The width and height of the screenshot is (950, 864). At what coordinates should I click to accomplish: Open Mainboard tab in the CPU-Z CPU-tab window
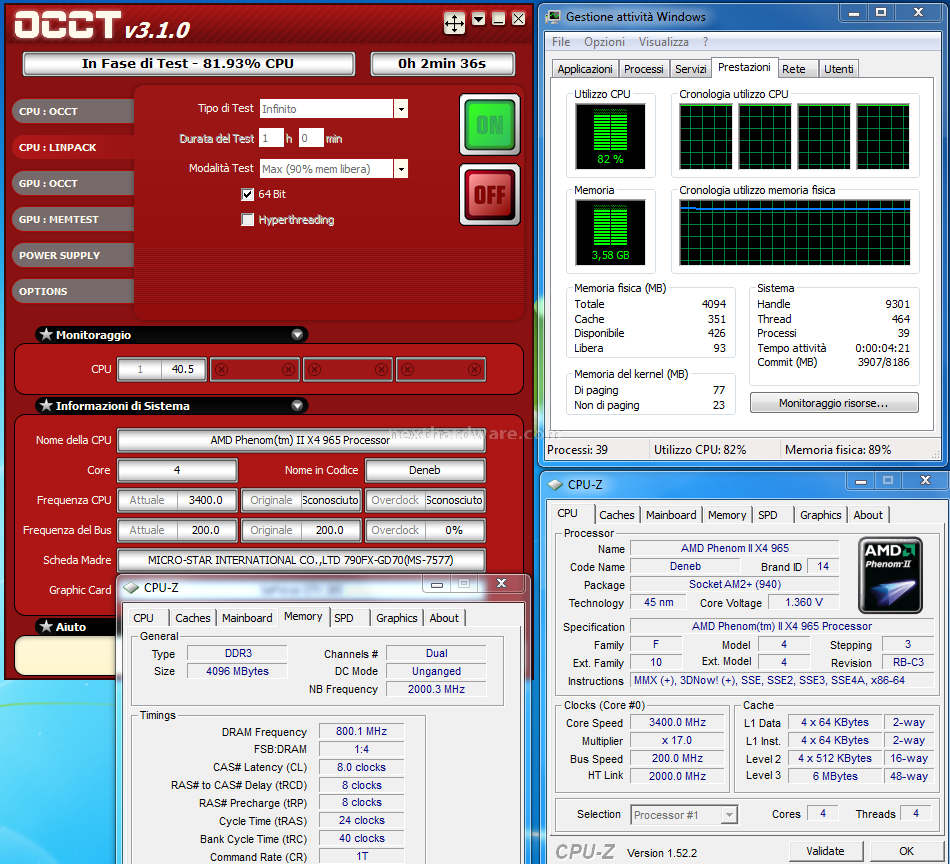pos(671,515)
